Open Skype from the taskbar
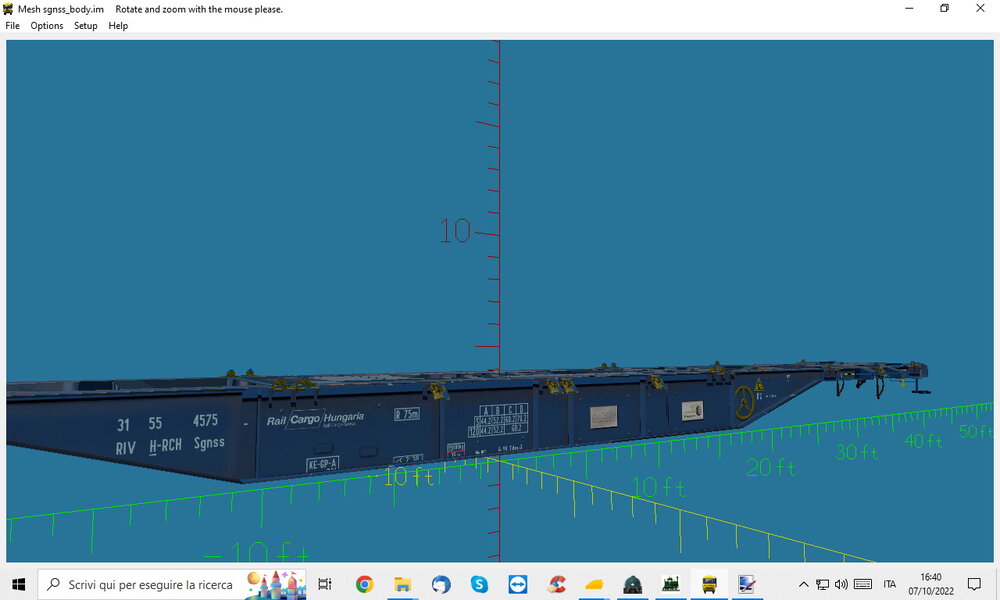The image size is (1000, 600). 479,584
